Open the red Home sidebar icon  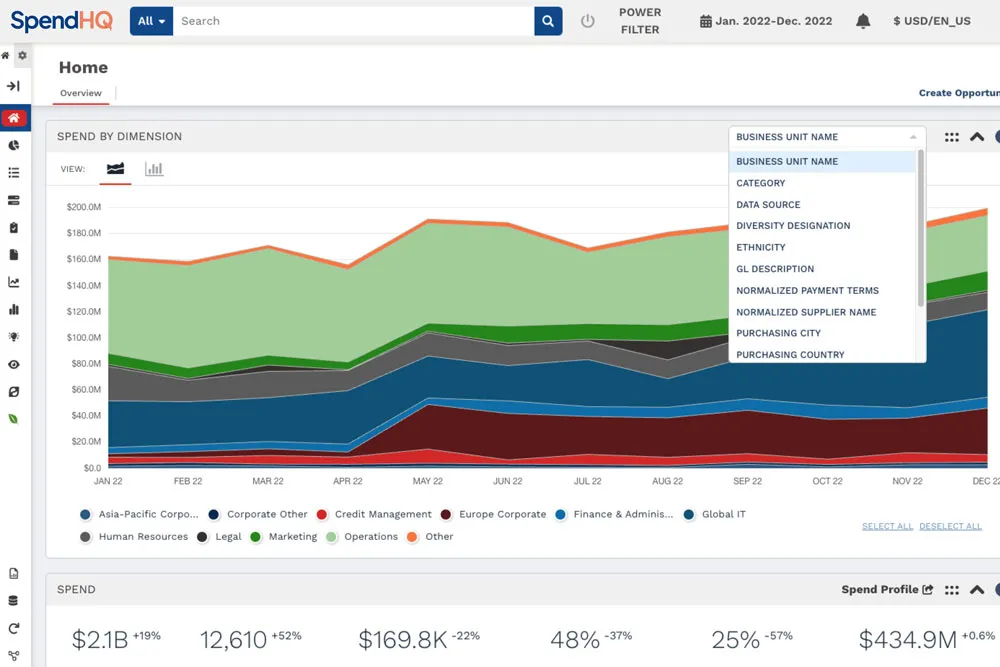(13, 118)
